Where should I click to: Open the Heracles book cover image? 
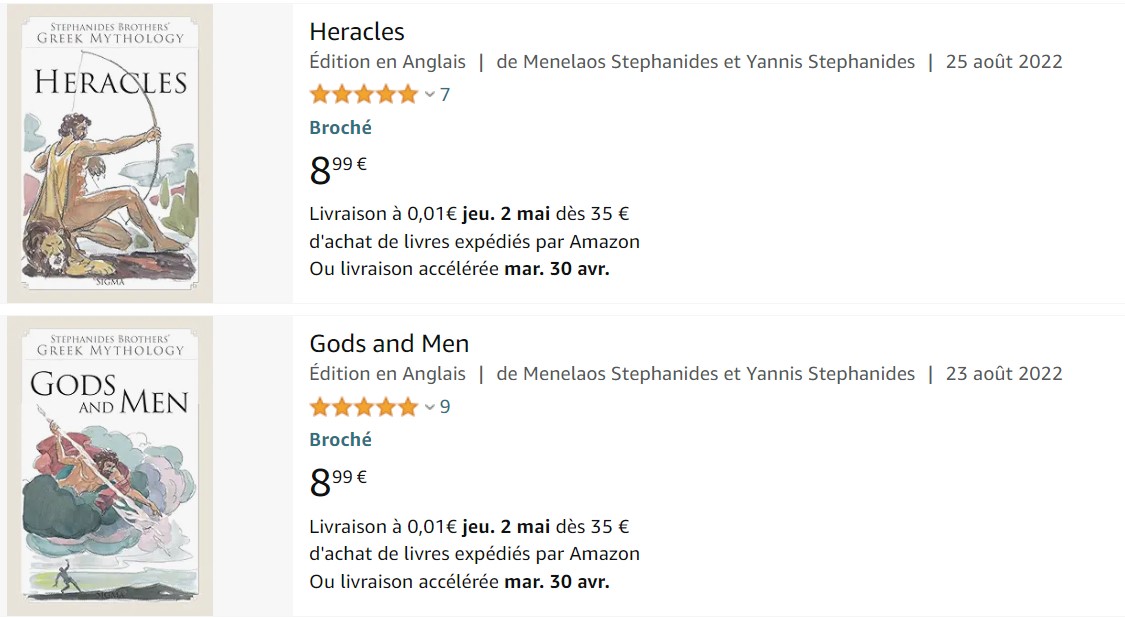110,153
